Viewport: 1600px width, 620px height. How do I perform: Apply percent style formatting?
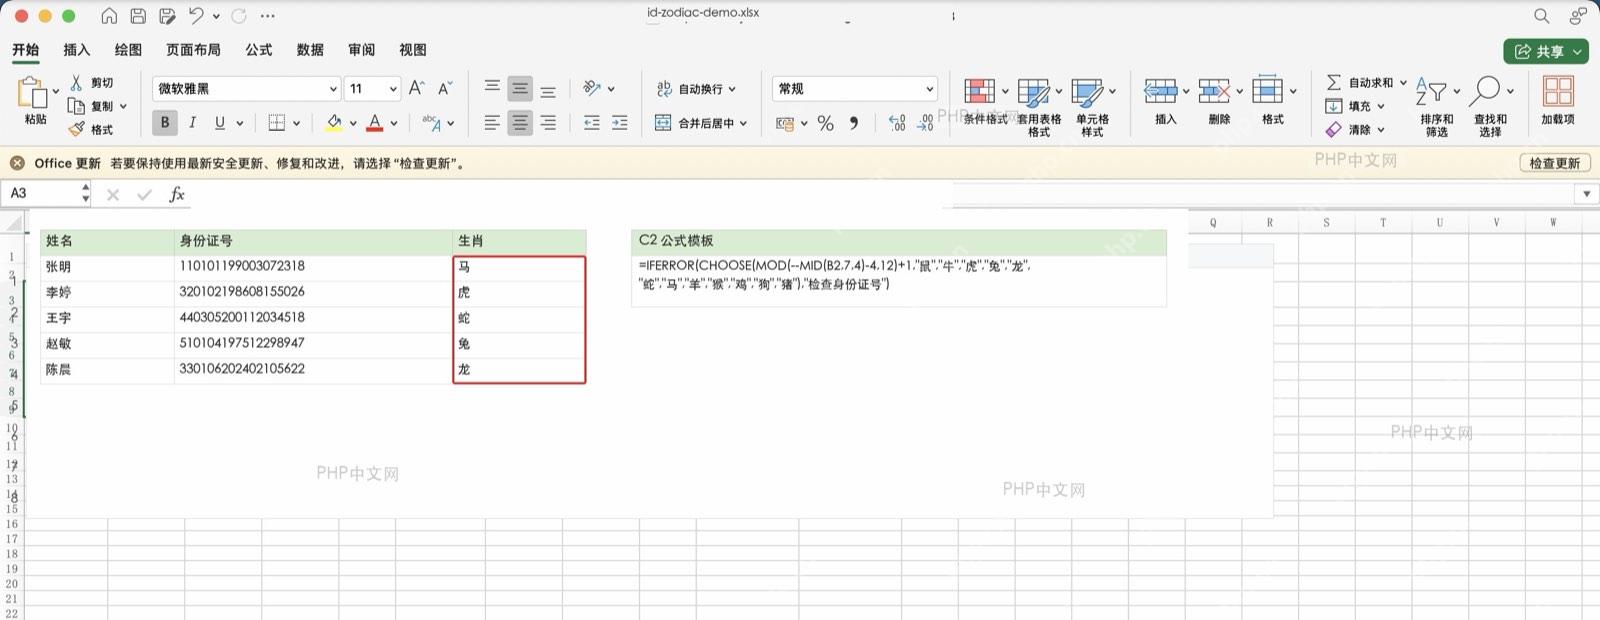(x=825, y=123)
